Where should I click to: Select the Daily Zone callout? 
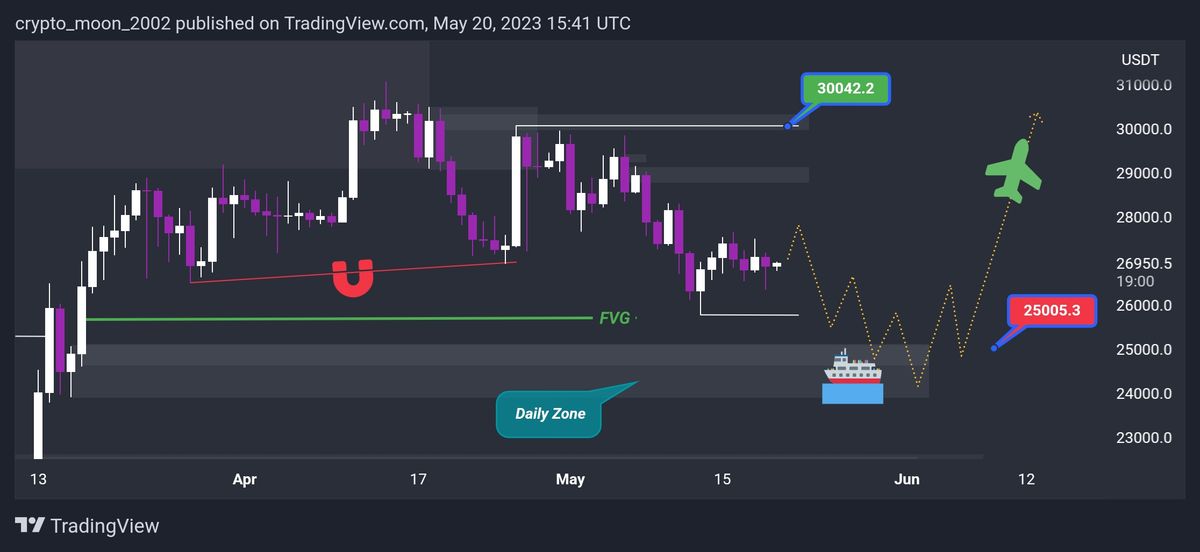tap(549, 413)
